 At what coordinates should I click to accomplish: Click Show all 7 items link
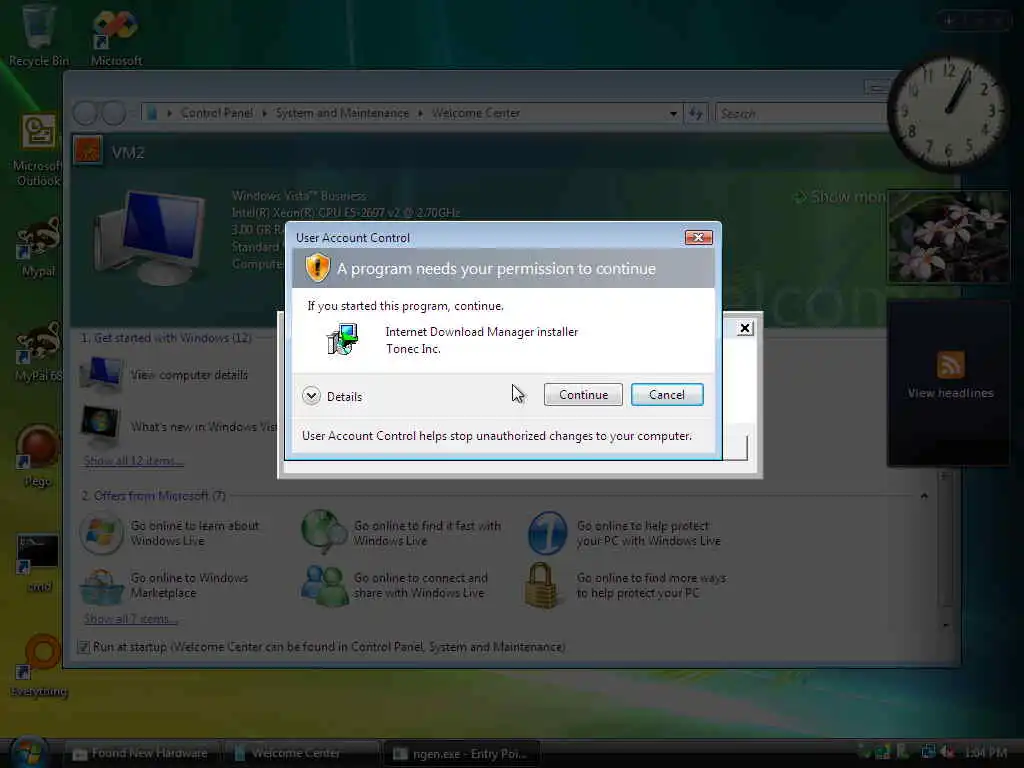(131, 619)
